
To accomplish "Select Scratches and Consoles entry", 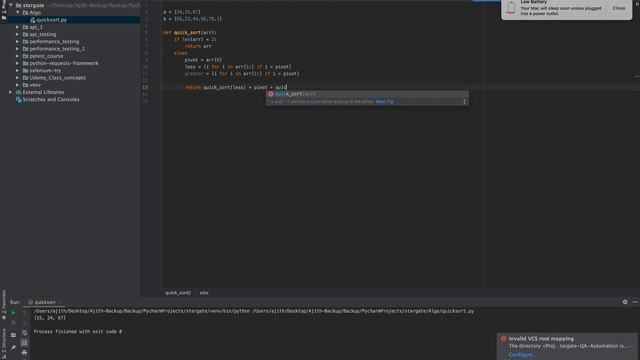I will [51, 100].
